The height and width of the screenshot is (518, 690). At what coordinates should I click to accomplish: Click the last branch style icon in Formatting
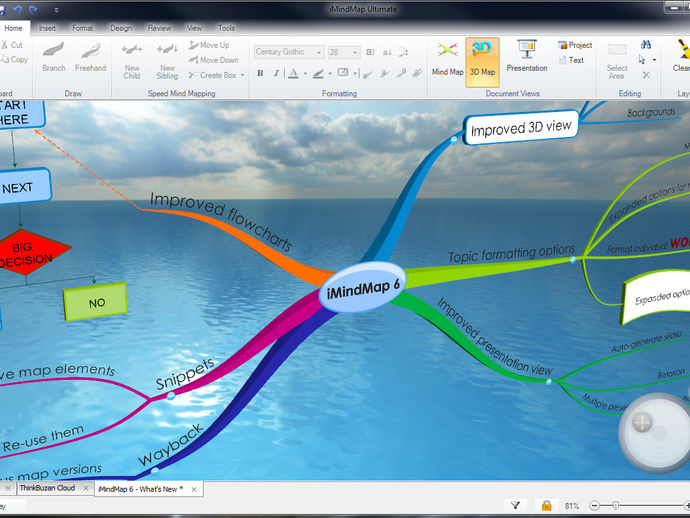tap(417, 73)
